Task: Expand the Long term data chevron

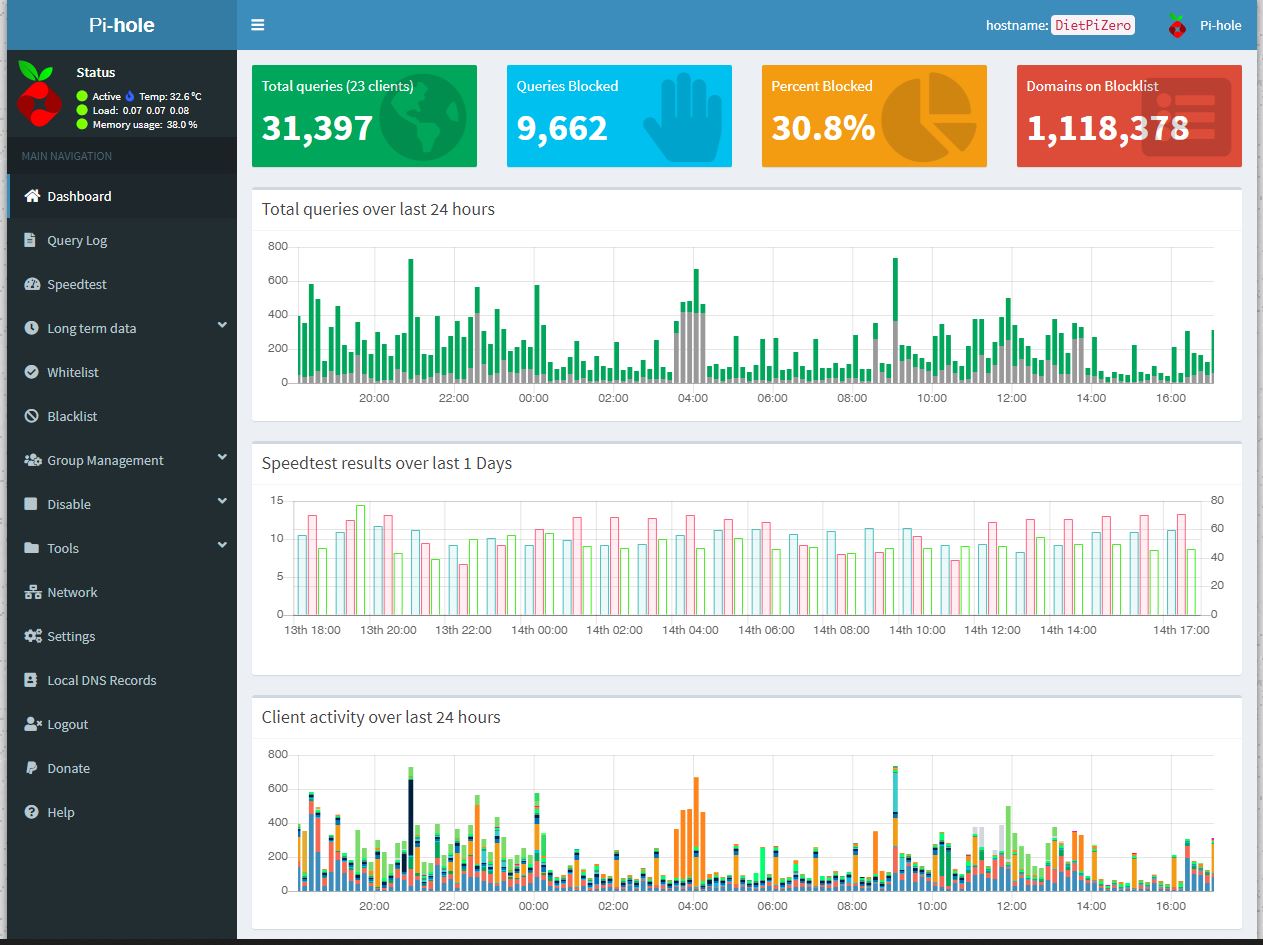Action: pos(222,326)
